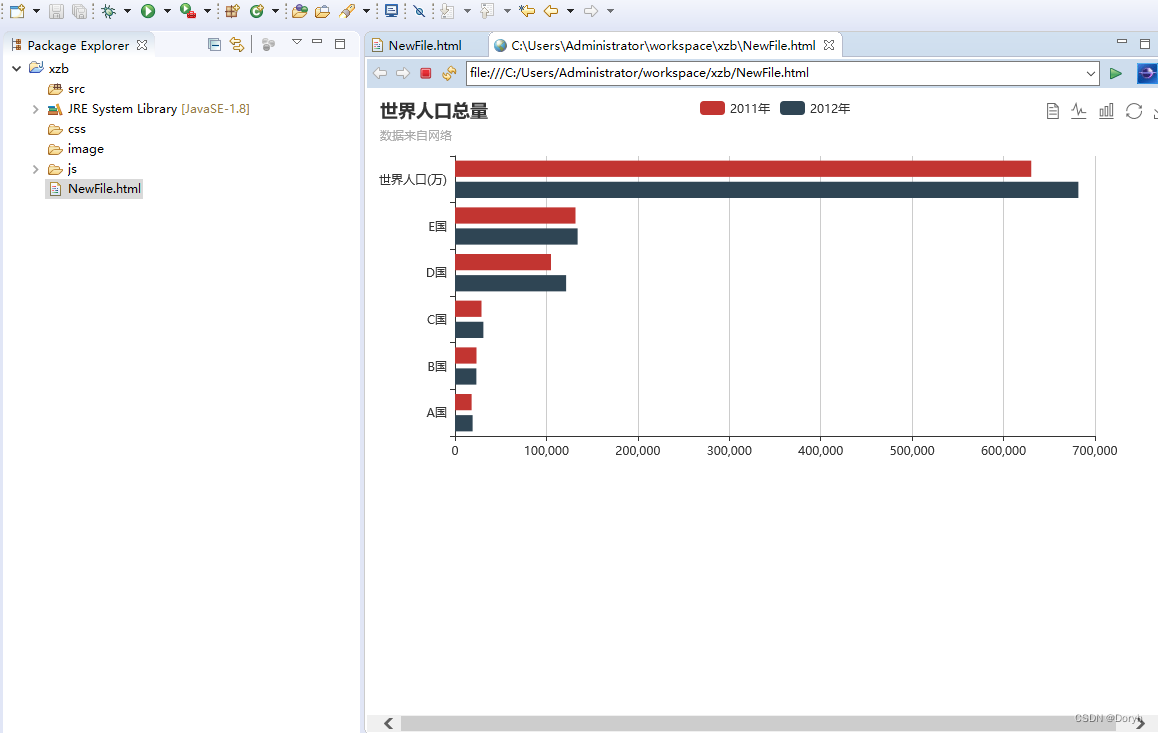
Task: Minimize the editor area
Action: (1122, 42)
